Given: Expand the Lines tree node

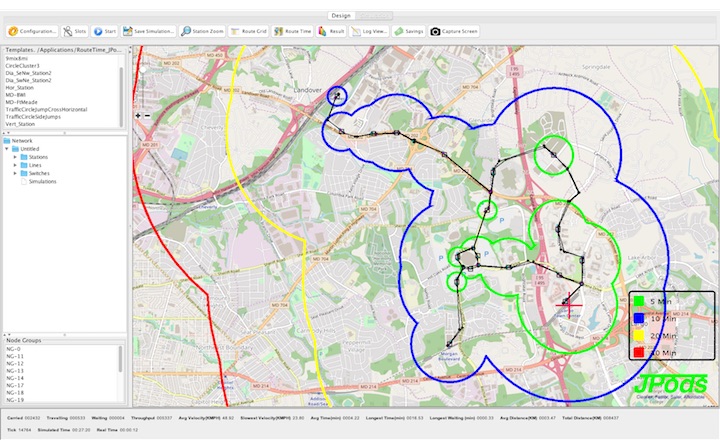Looking at the screenshot, I should click(16, 165).
